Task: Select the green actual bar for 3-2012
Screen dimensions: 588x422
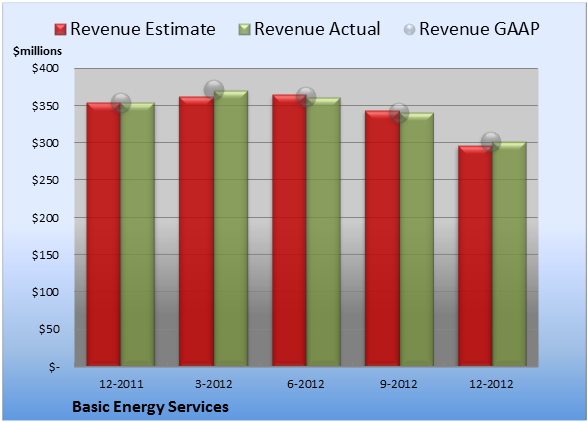Action: click(231, 228)
